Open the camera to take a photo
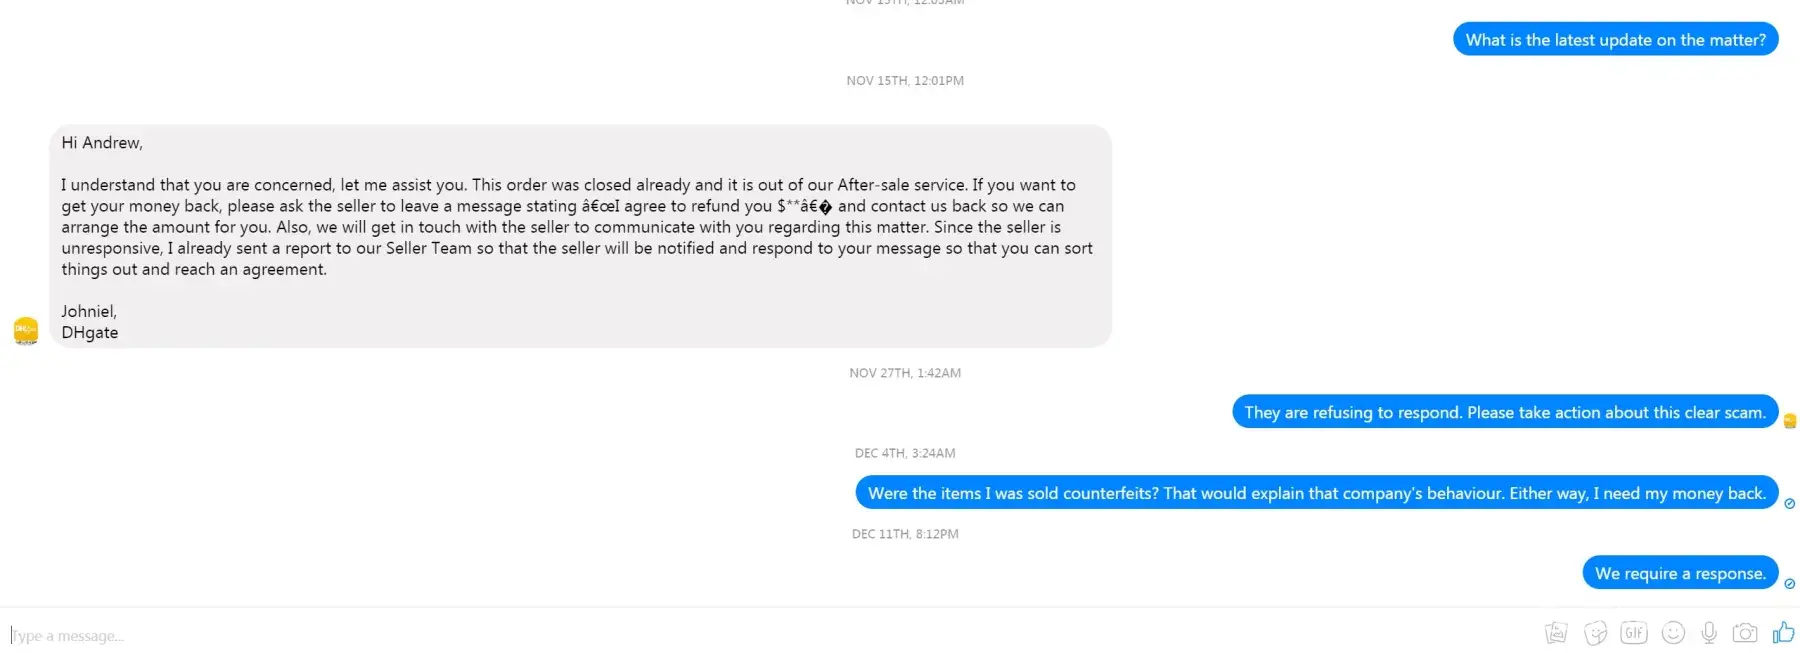Image resolution: width=1800 pixels, height=653 pixels. [x=1745, y=632]
